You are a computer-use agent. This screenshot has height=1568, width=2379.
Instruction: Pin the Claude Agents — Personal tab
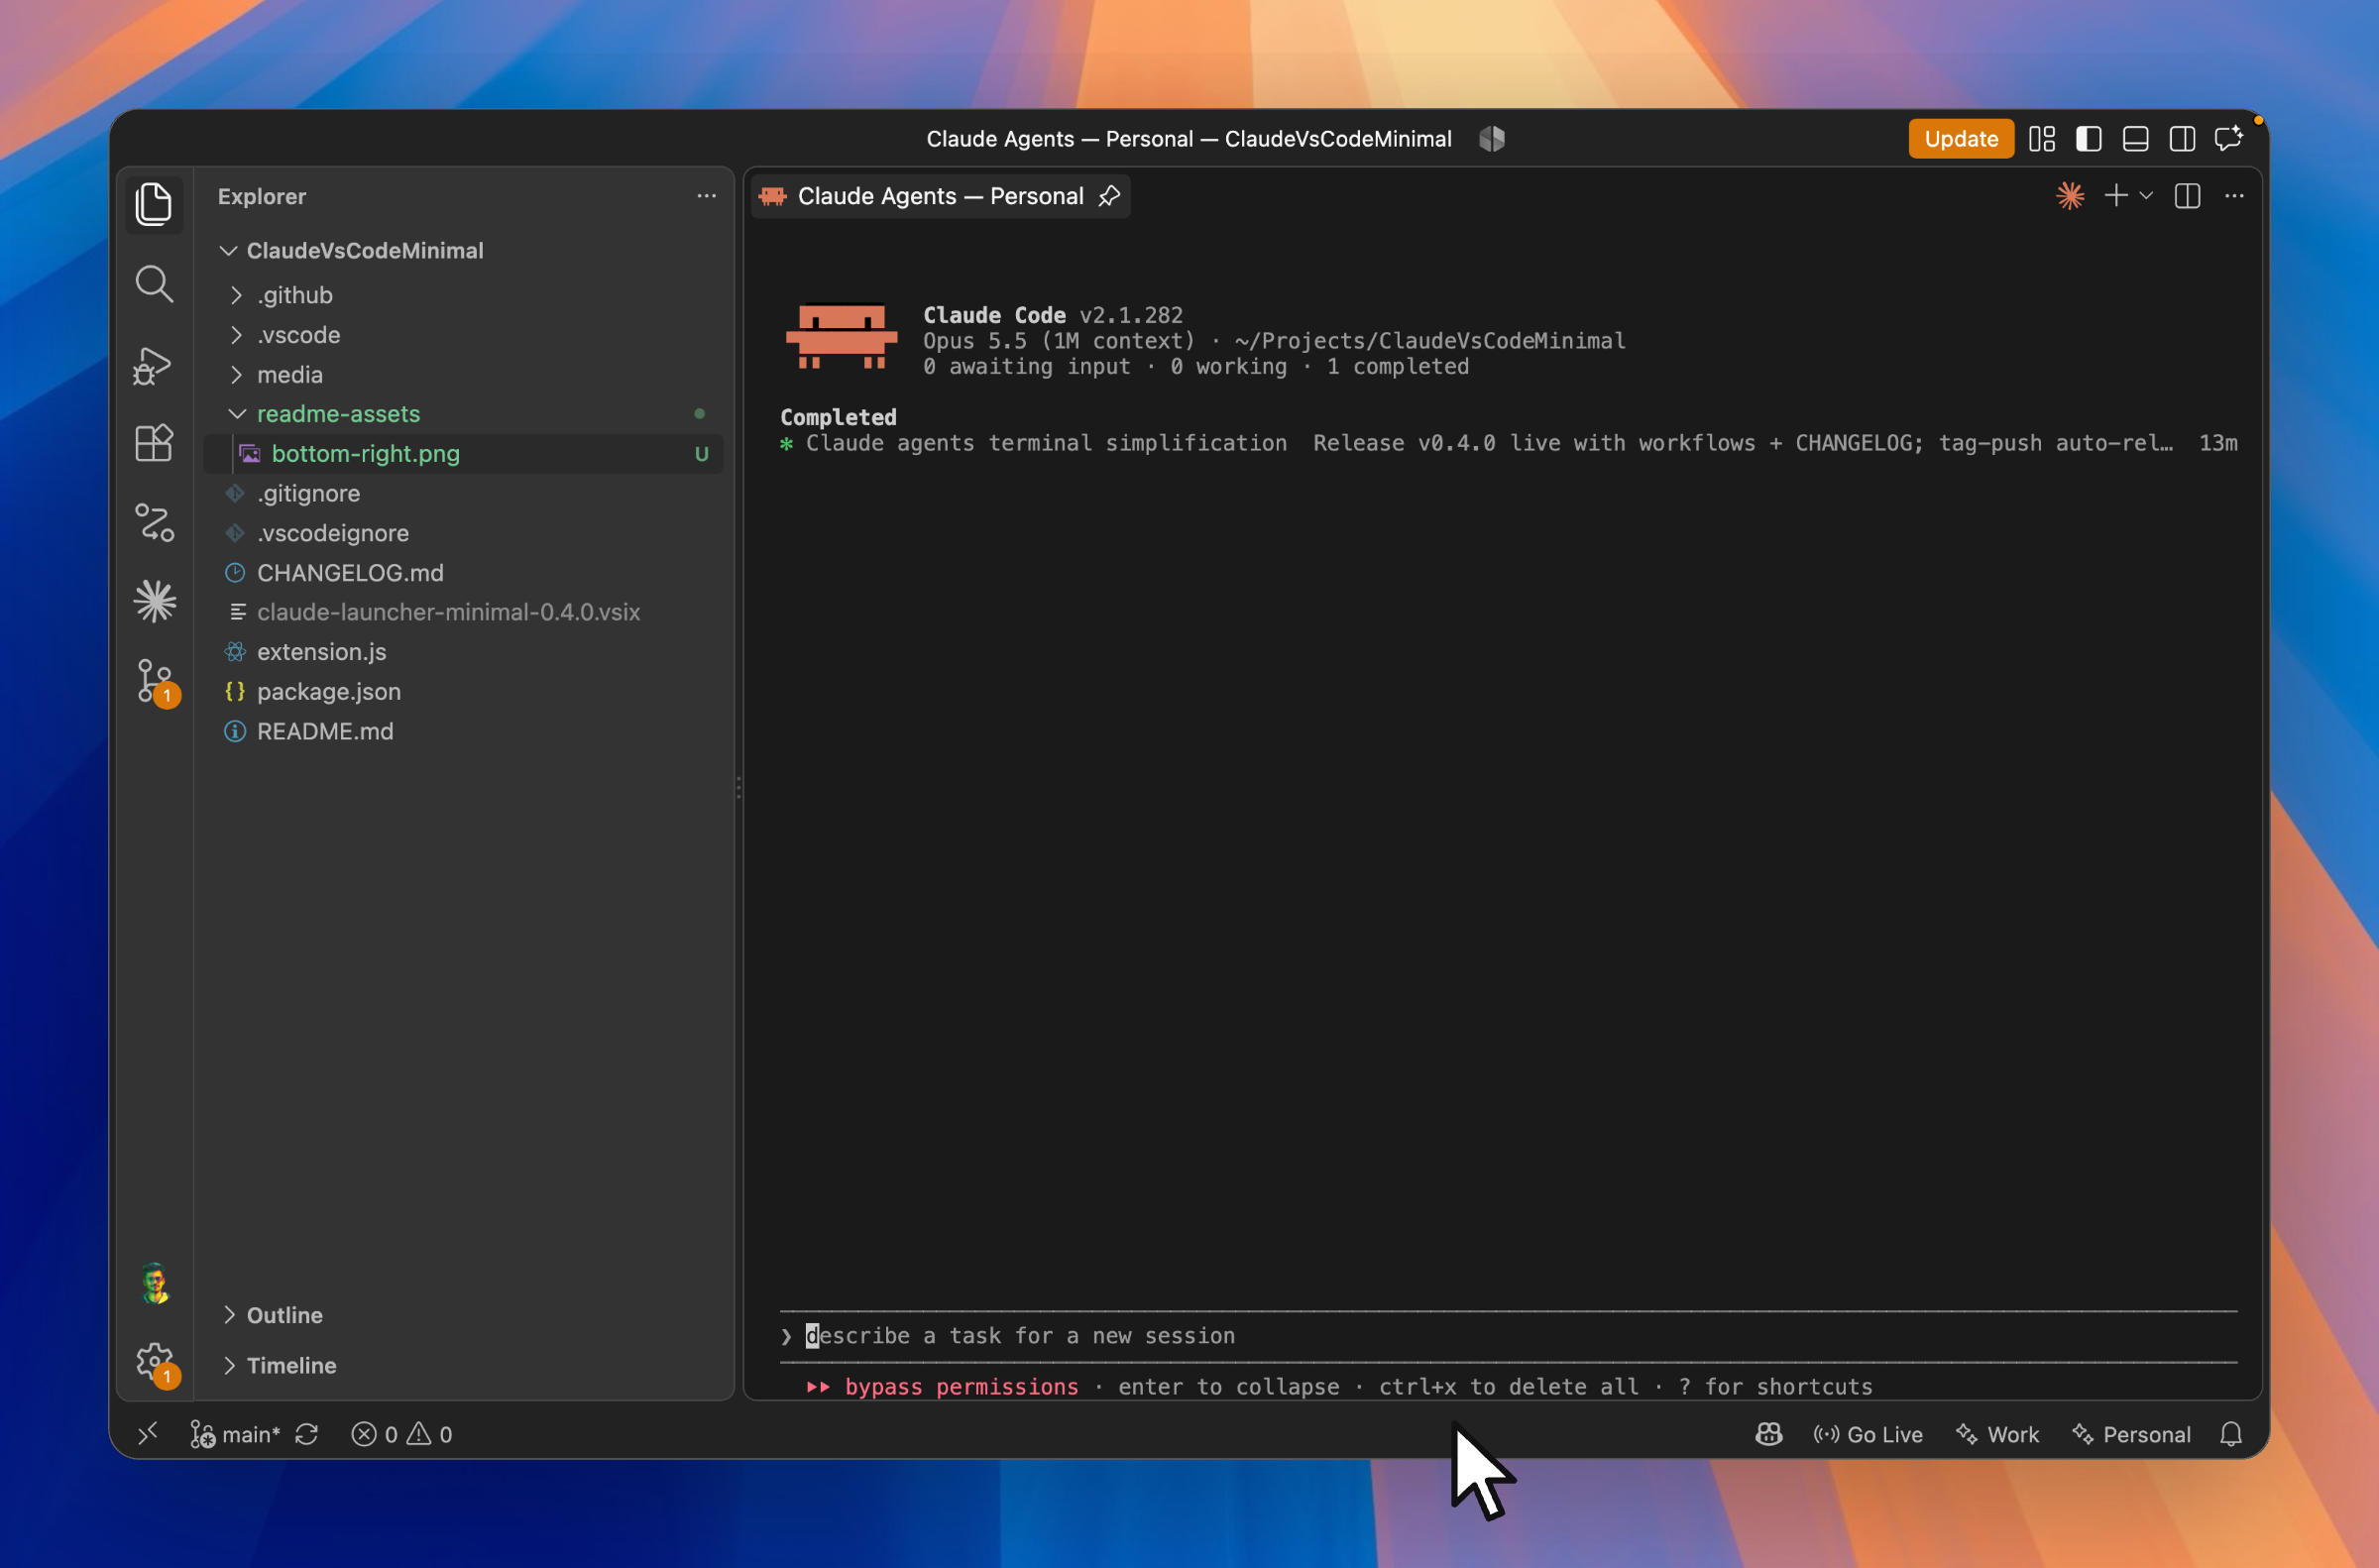click(1109, 196)
